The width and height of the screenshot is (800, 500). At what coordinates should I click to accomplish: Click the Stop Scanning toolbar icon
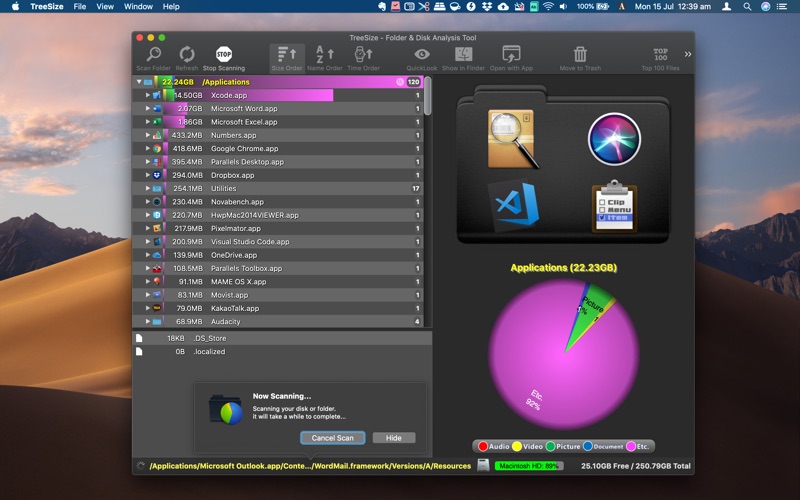(x=223, y=54)
